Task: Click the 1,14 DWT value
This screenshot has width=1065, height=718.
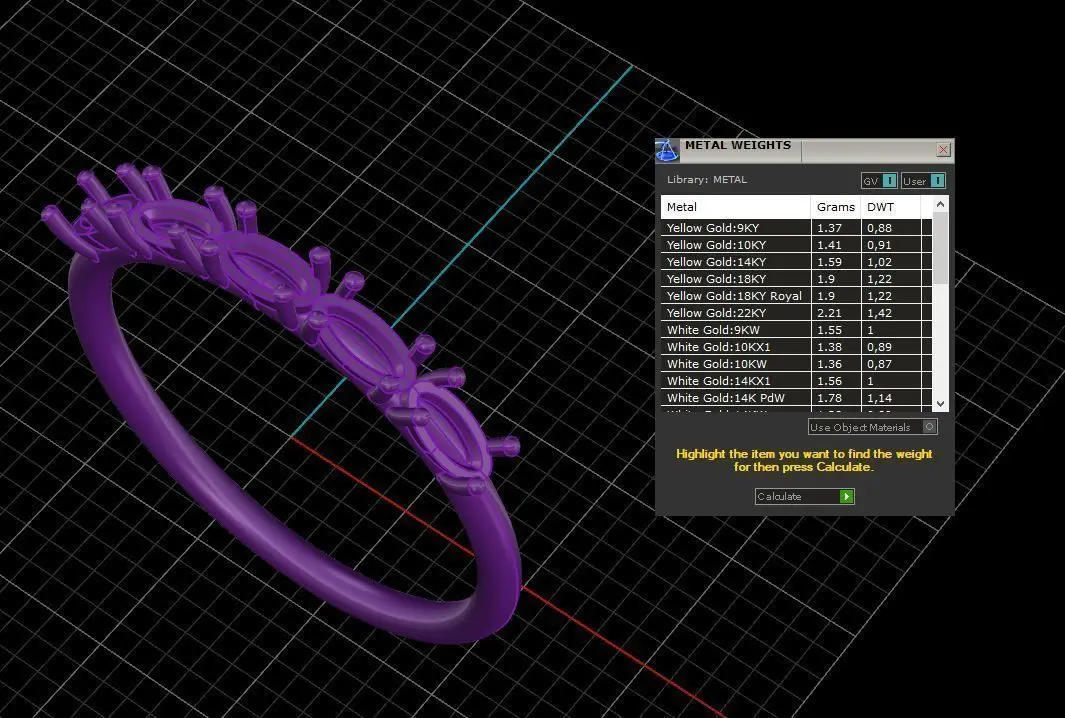Action: pyautogui.click(x=880, y=397)
